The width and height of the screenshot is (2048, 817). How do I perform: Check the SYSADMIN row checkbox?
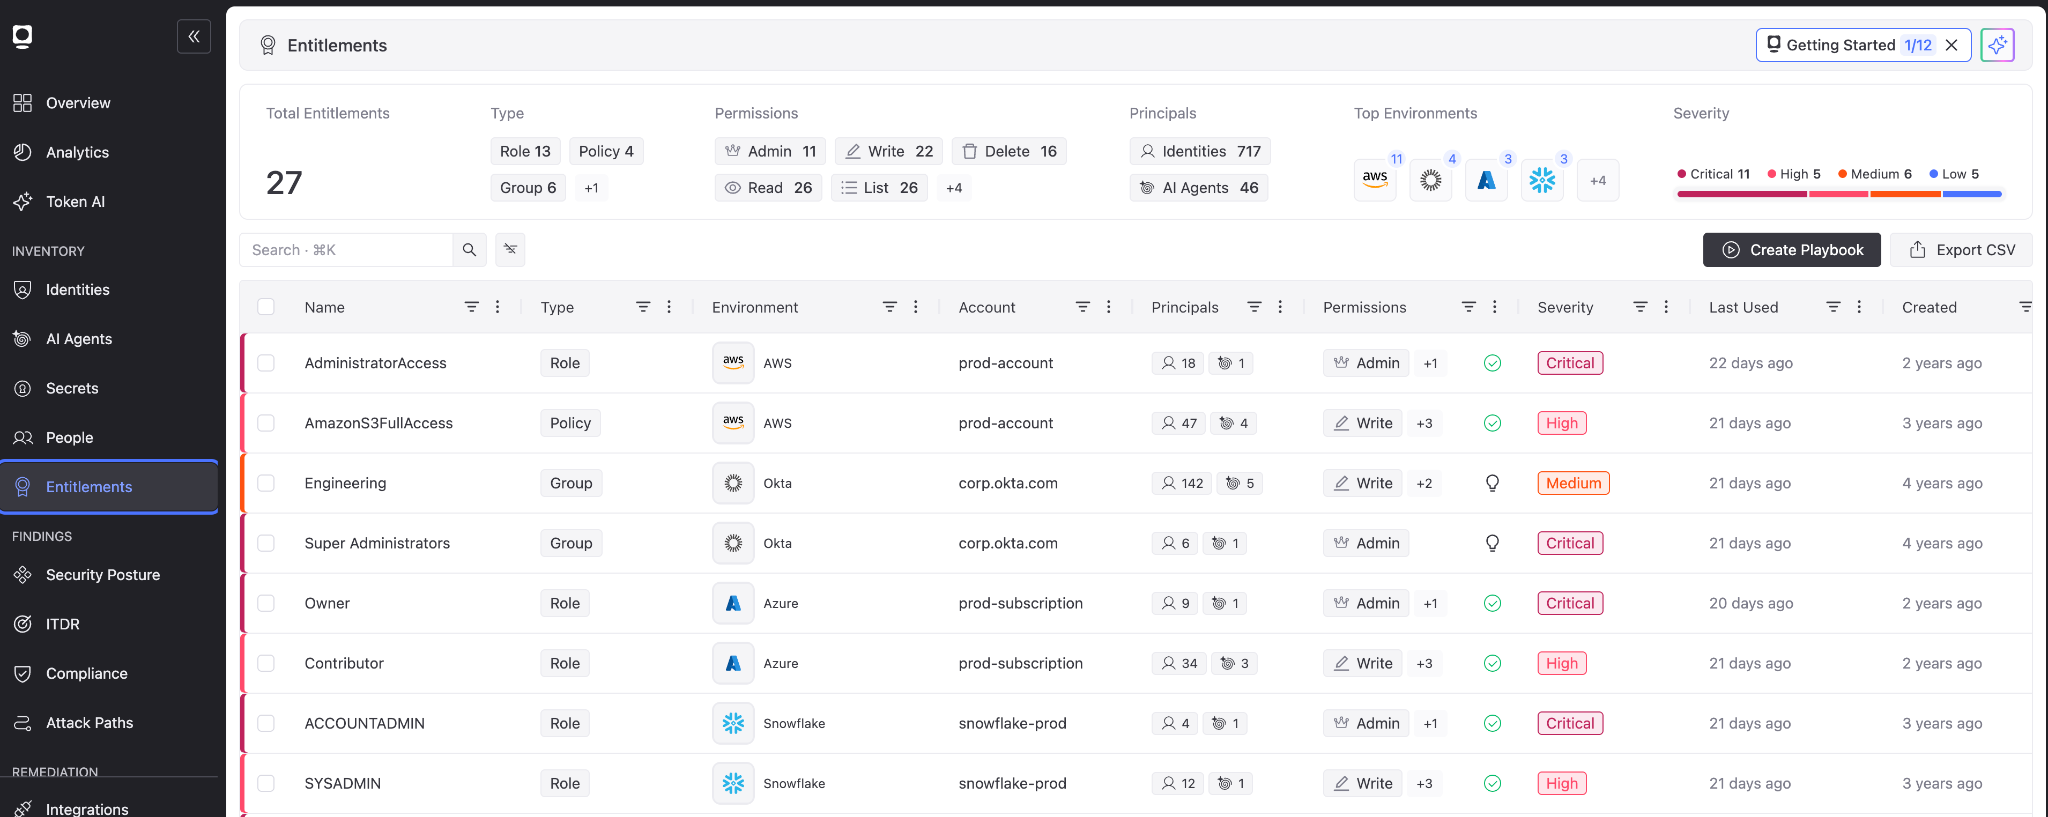pos(266,783)
